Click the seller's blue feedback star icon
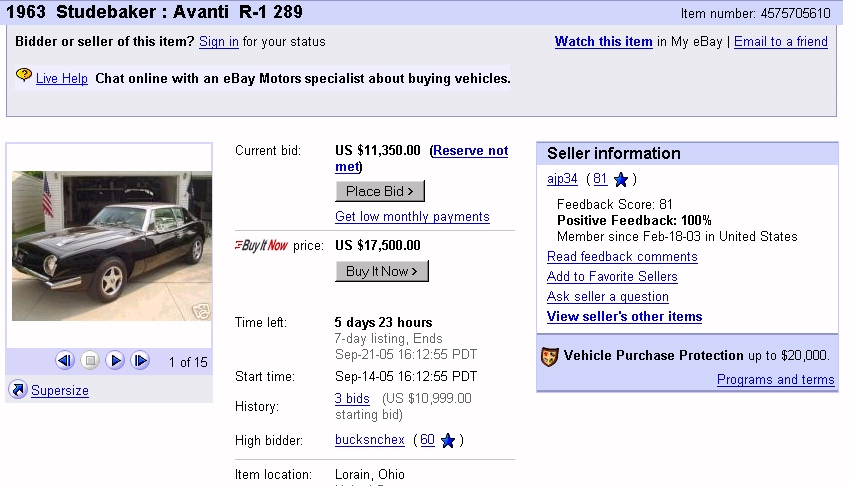The image size is (850, 486). point(621,180)
